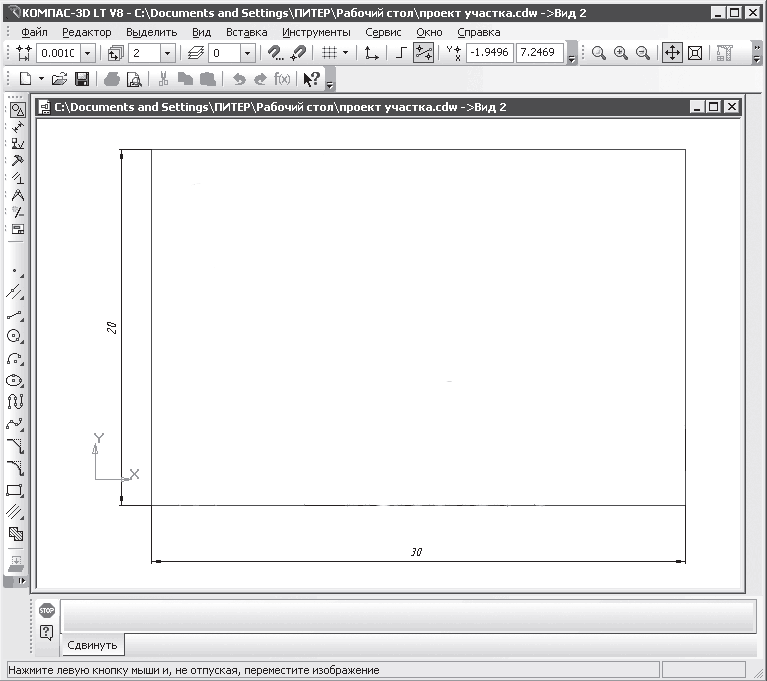Open file with the folder icon

click(60, 78)
